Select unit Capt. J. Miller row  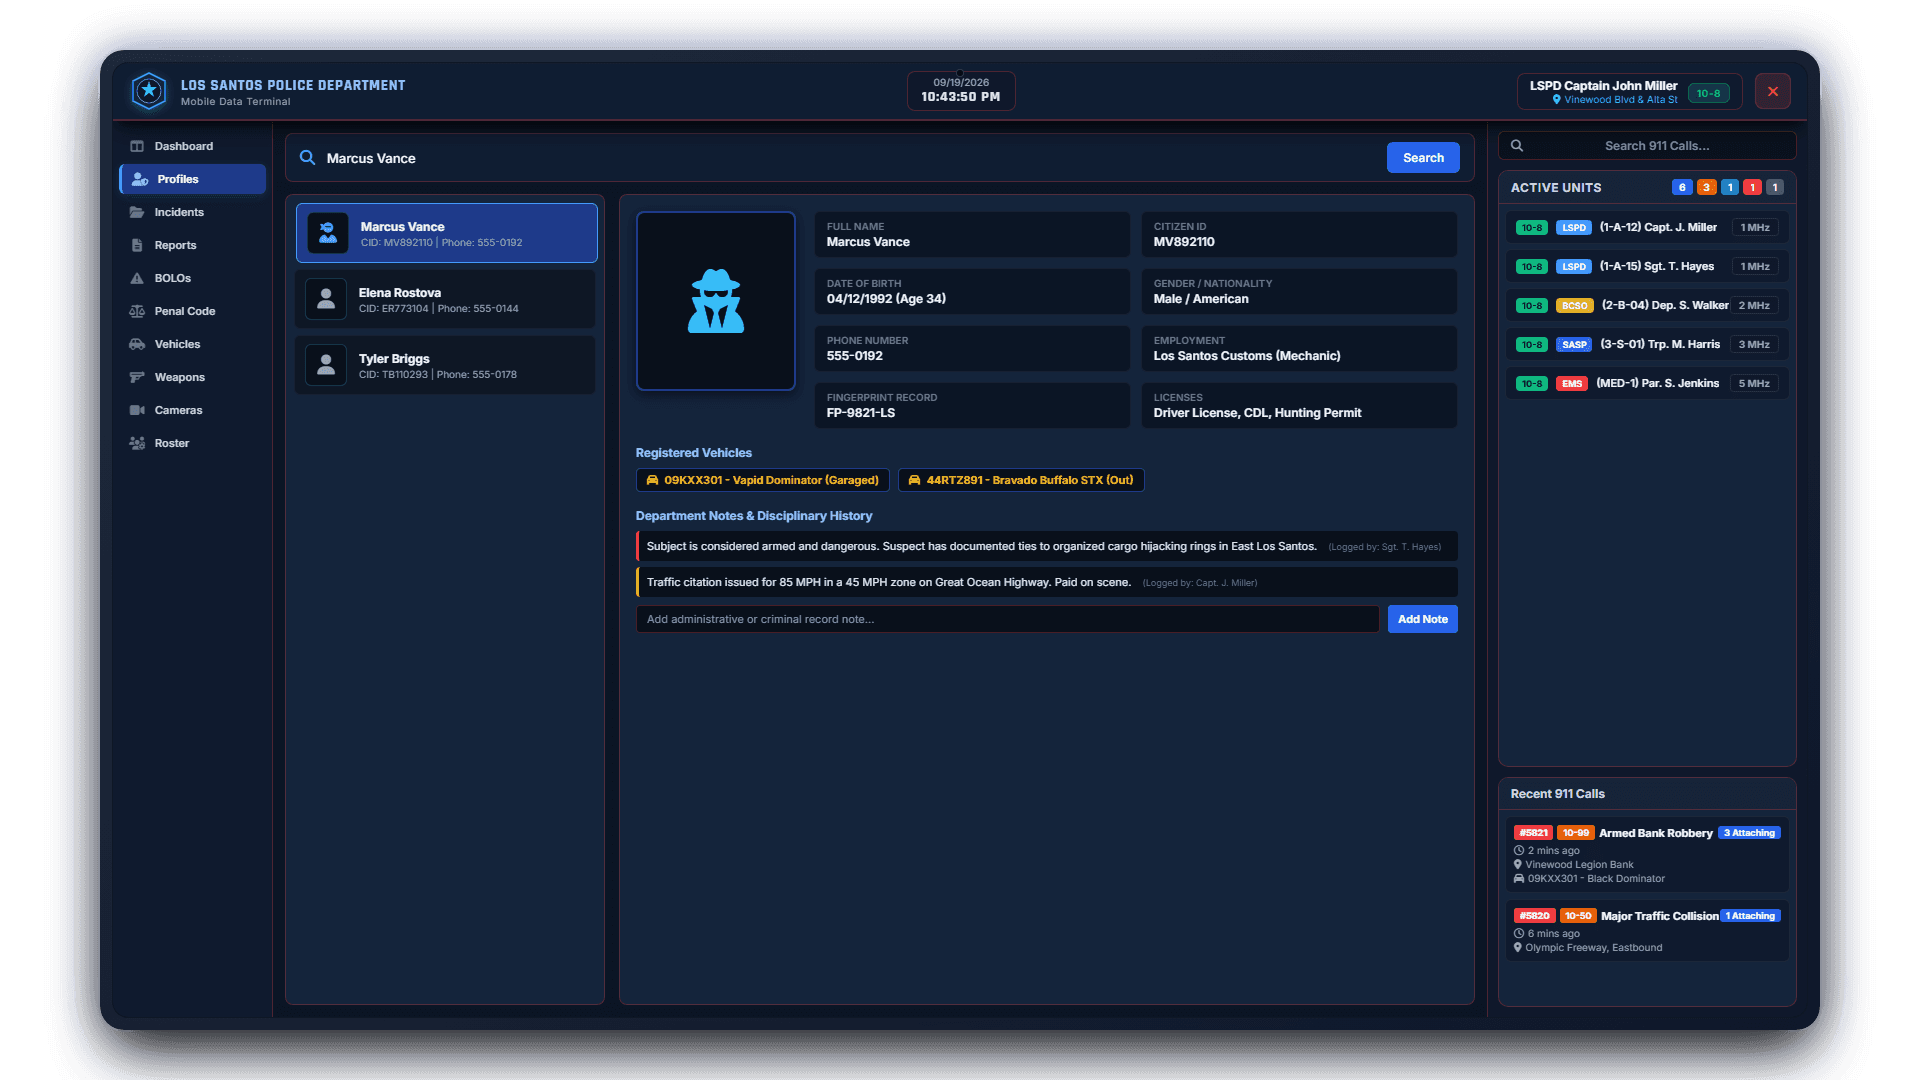(x=1647, y=228)
